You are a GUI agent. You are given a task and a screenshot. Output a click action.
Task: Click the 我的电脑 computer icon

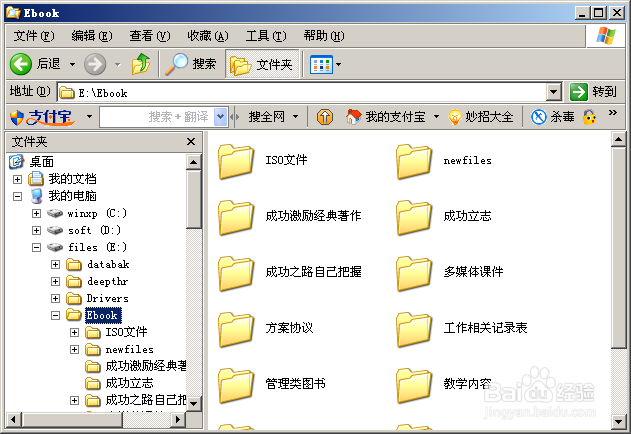(x=36, y=196)
